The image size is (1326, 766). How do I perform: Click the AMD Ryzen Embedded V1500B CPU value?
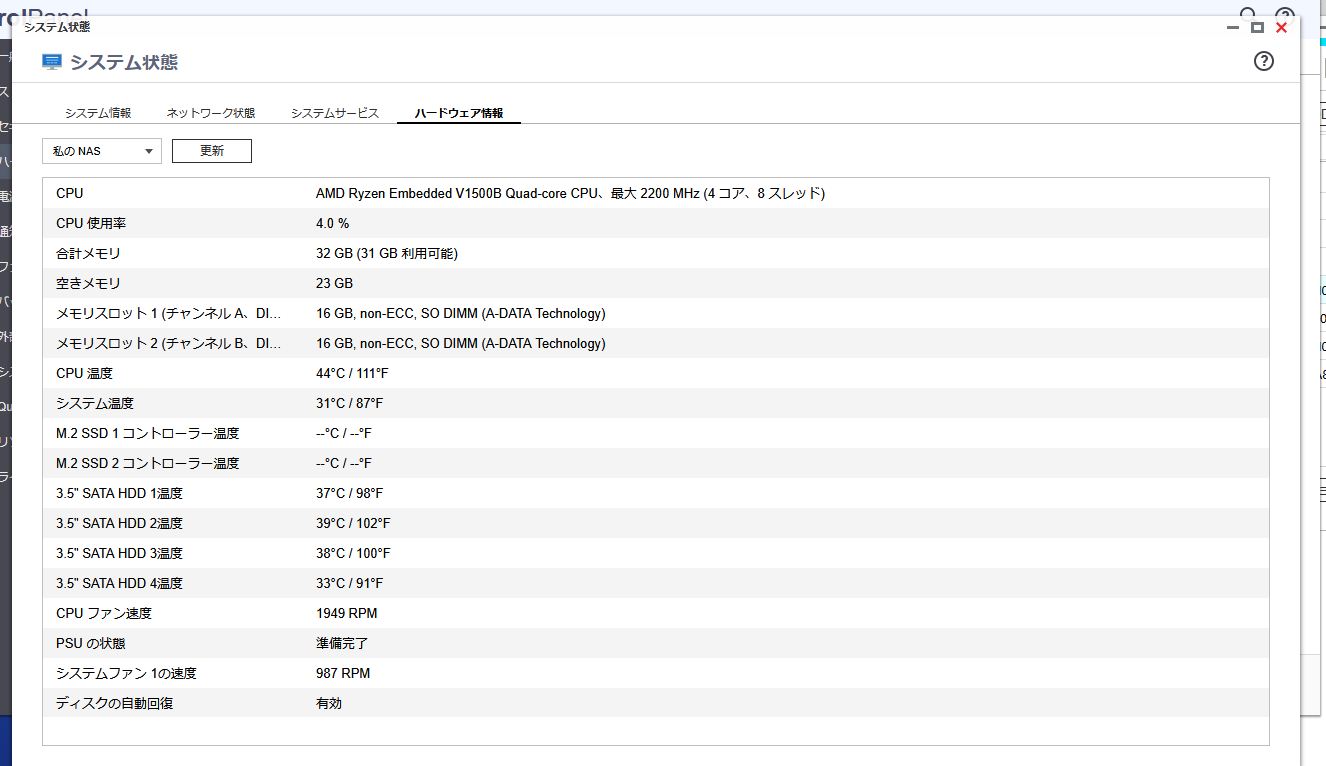coord(570,193)
